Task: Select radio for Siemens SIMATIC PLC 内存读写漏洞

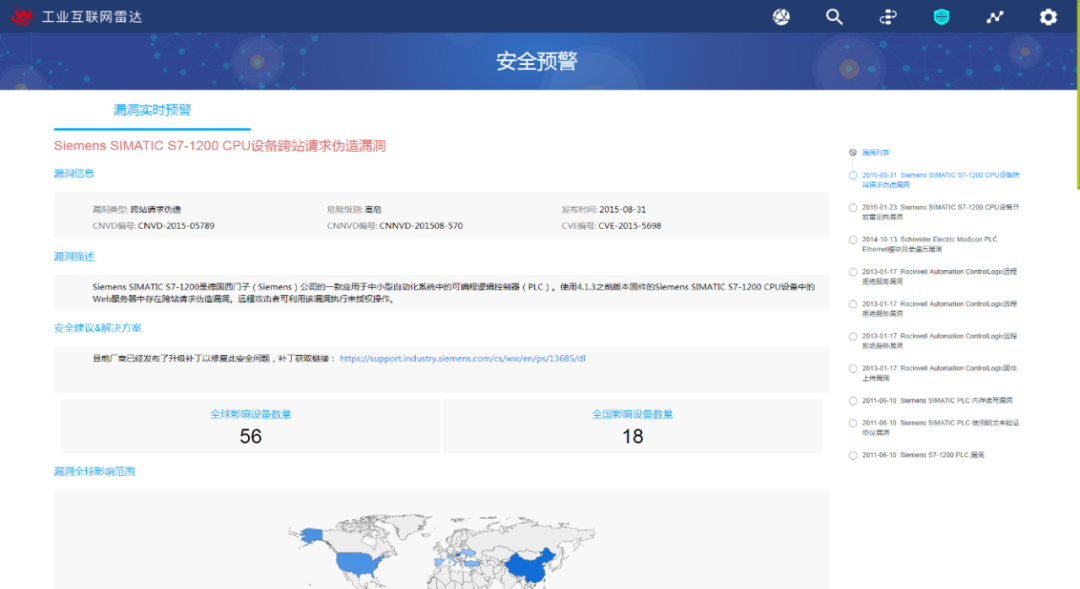Action: point(853,401)
